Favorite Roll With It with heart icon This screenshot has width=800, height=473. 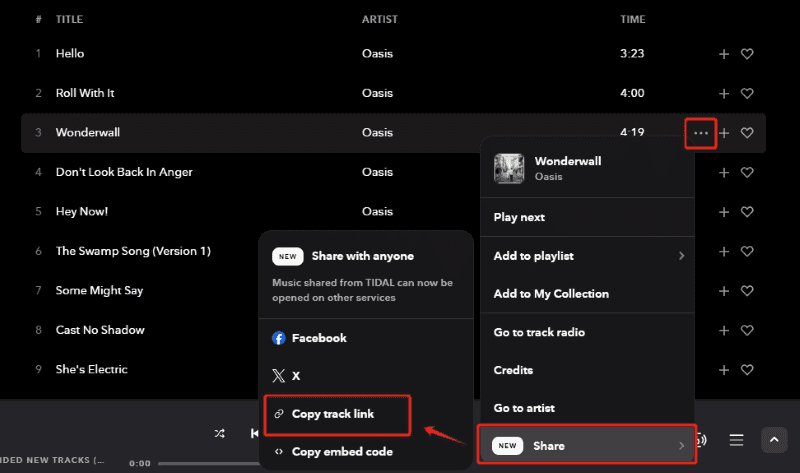pos(747,93)
